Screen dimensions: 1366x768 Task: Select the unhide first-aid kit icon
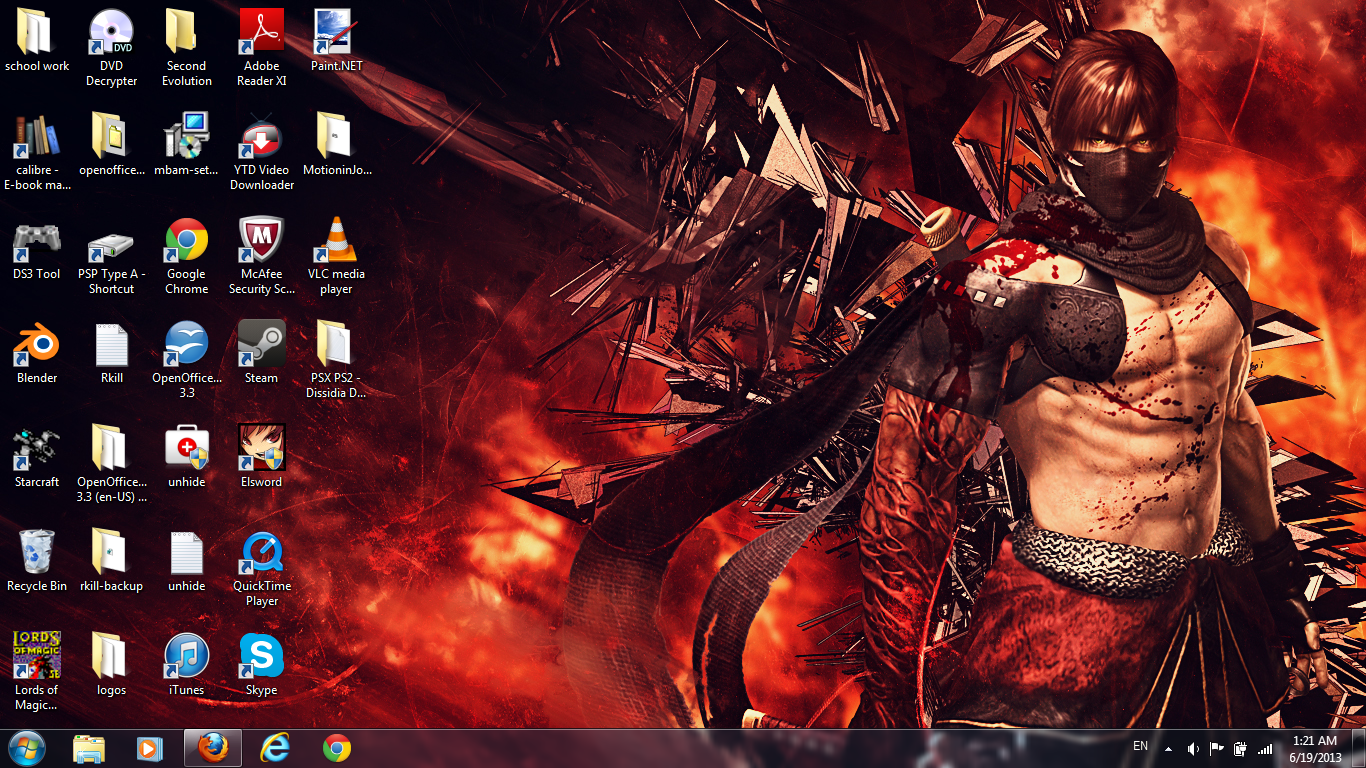pyautogui.click(x=186, y=448)
